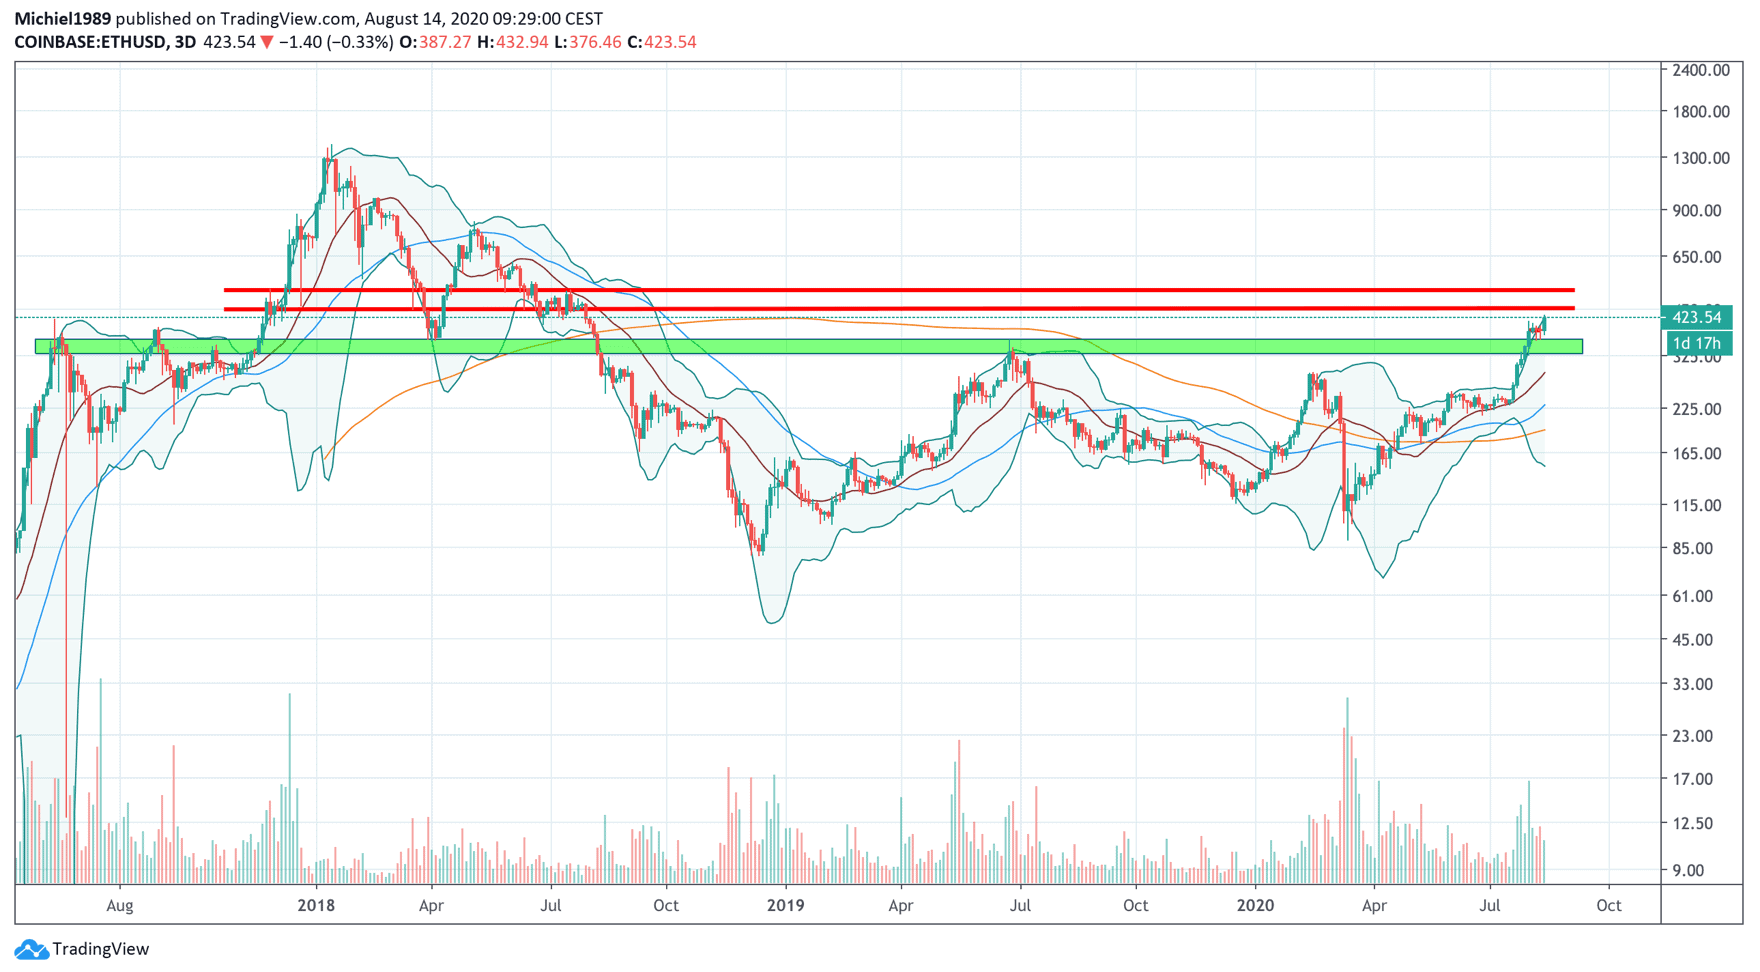Click the Aug label on the time axis
Viewport: 1760px width, 972px height.
click(120, 906)
